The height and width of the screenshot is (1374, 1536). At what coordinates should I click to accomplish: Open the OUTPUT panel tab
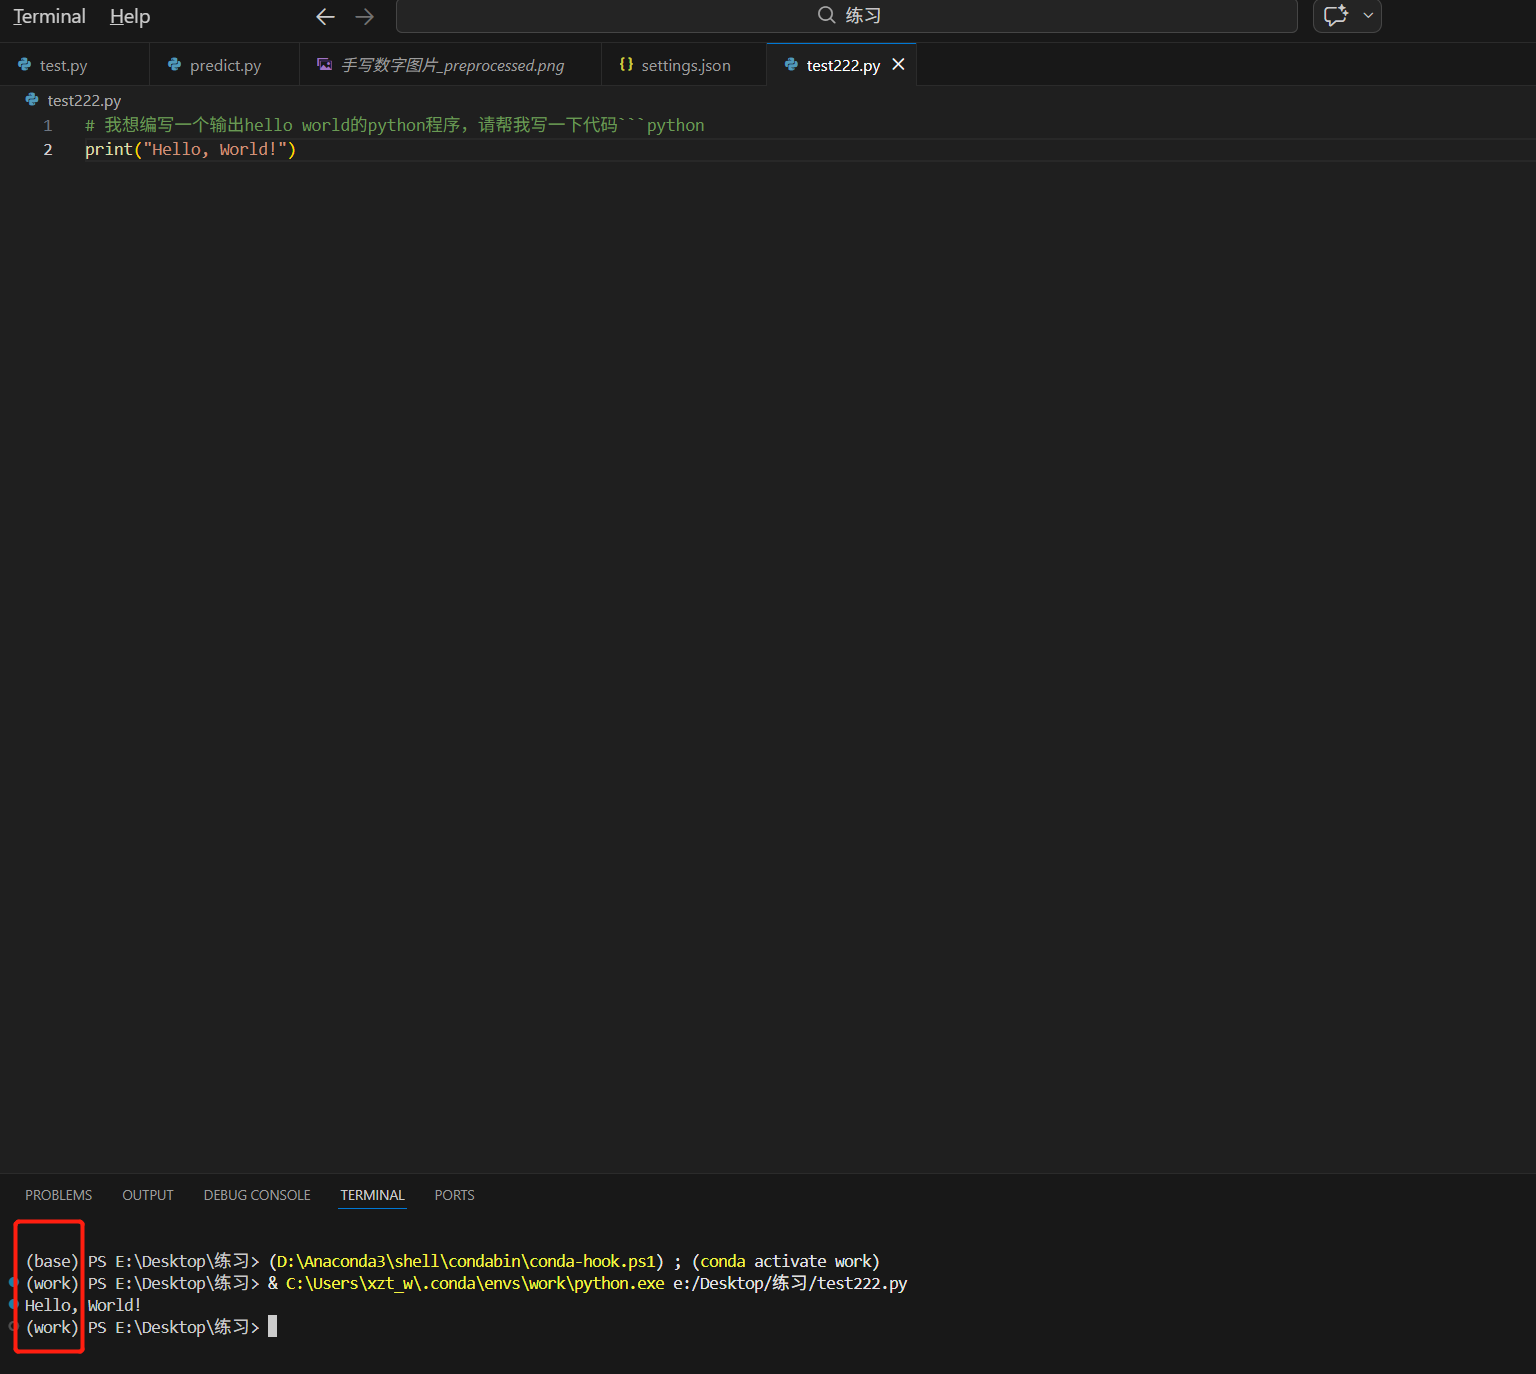(148, 1195)
